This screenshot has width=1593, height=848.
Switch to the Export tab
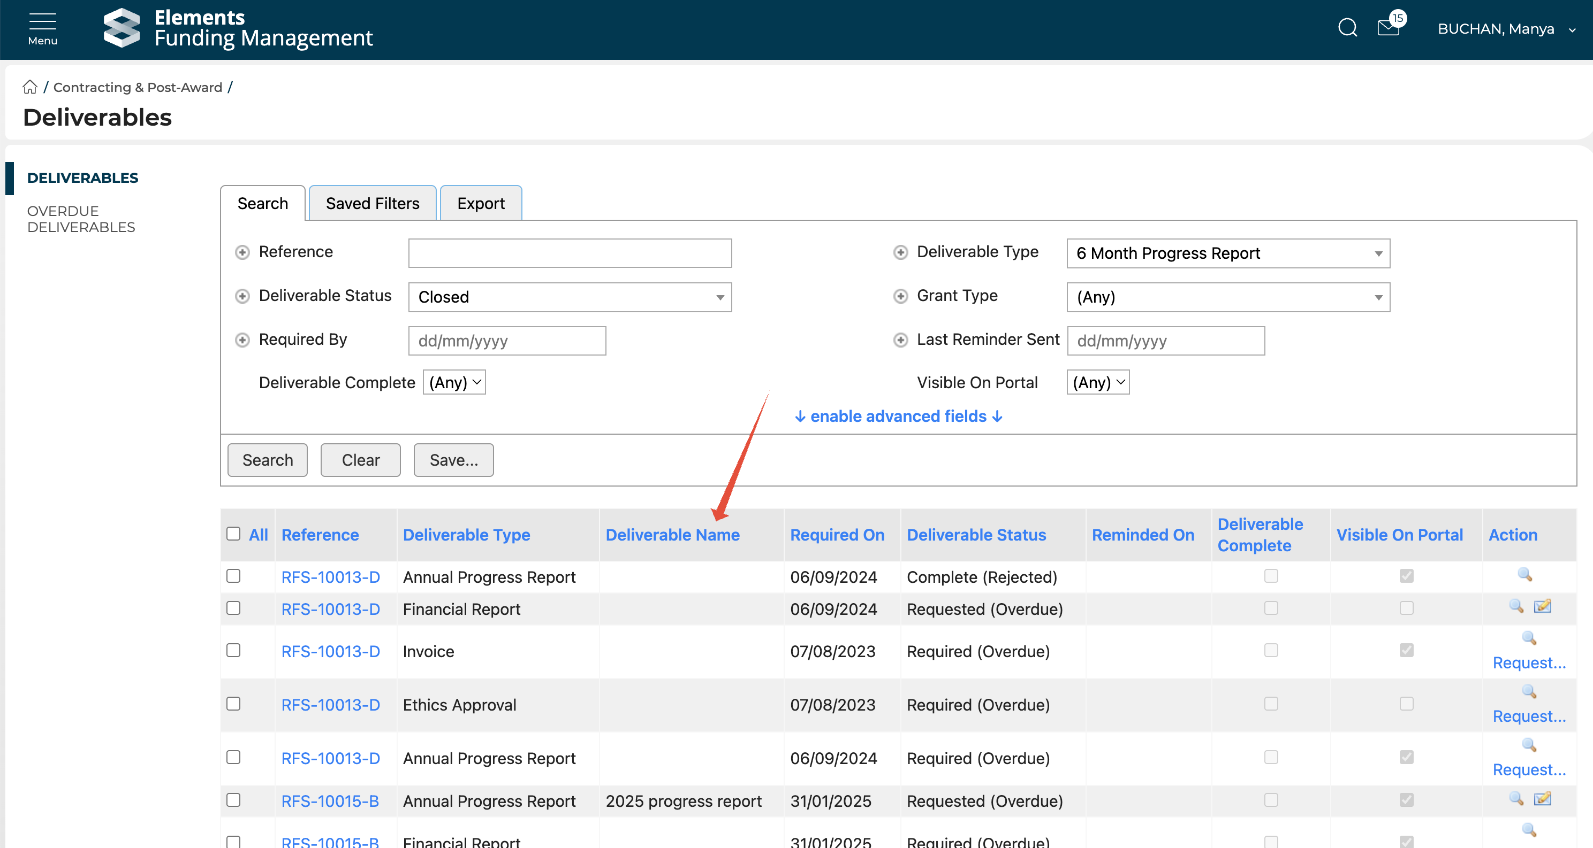(481, 203)
